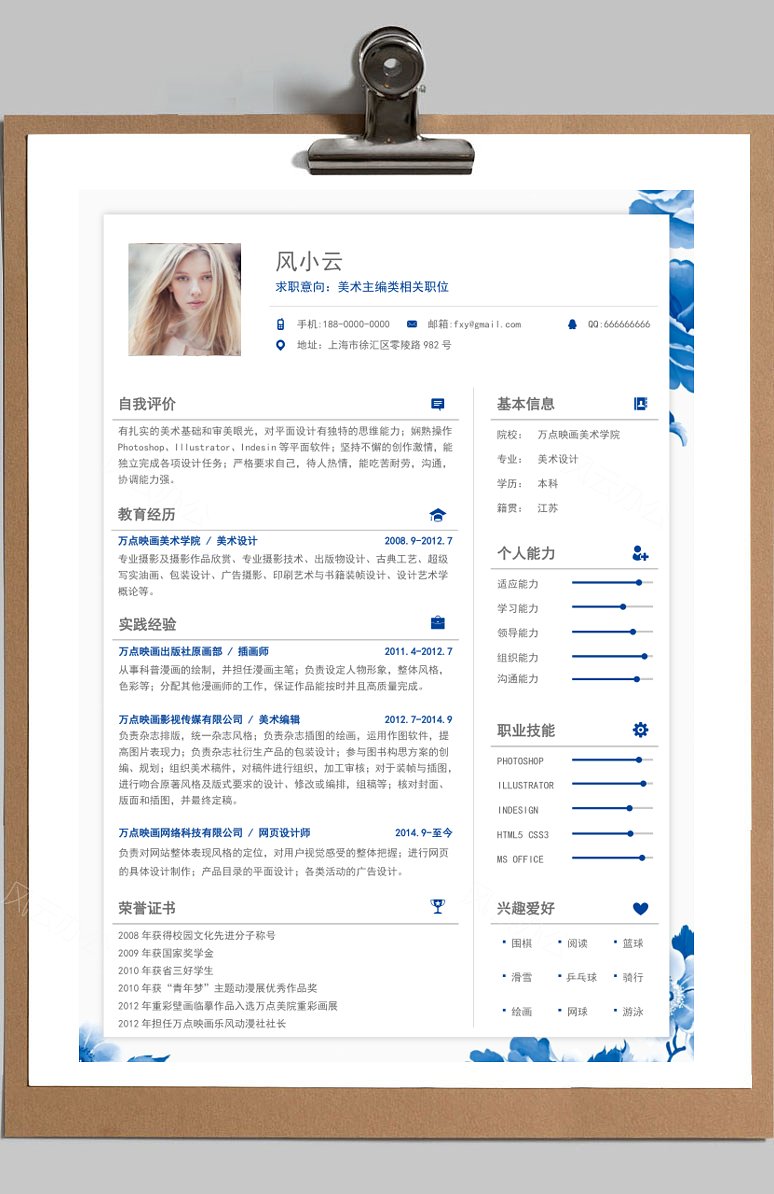Viewport: 774px width, 1194px height.
Task: Click the contact book icon in 基本信息
Action: coord(641,404)
